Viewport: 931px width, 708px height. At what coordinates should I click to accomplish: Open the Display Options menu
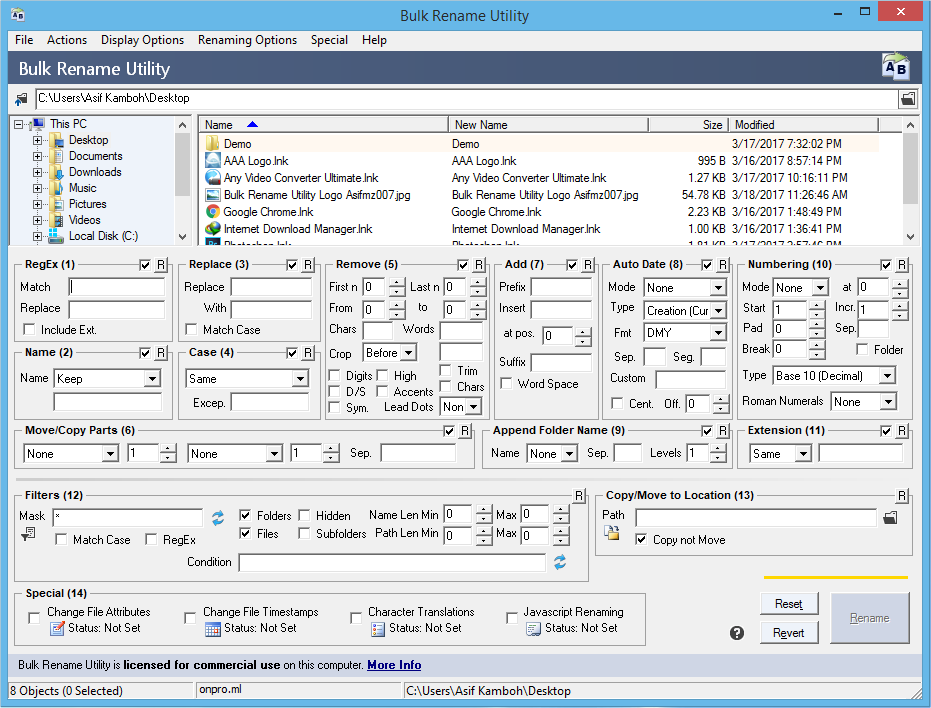(142, 40)
